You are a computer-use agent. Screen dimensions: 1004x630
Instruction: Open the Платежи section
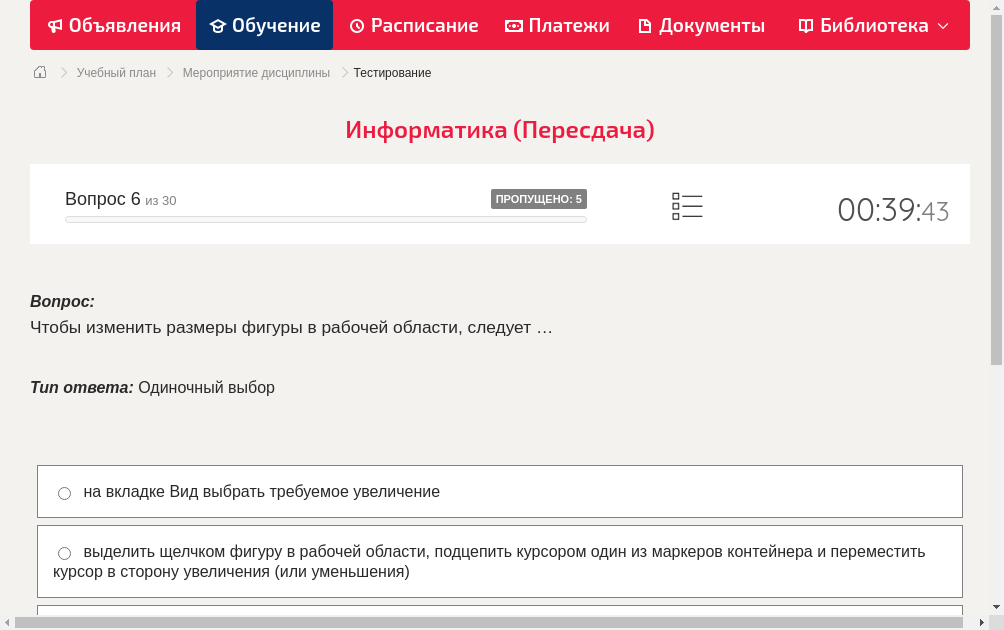[557, 25]
